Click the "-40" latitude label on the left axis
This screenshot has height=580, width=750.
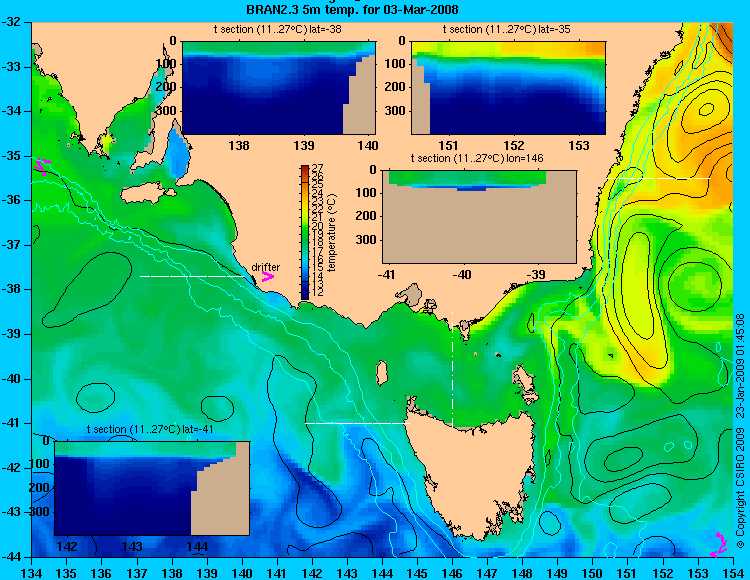point(10,379)
